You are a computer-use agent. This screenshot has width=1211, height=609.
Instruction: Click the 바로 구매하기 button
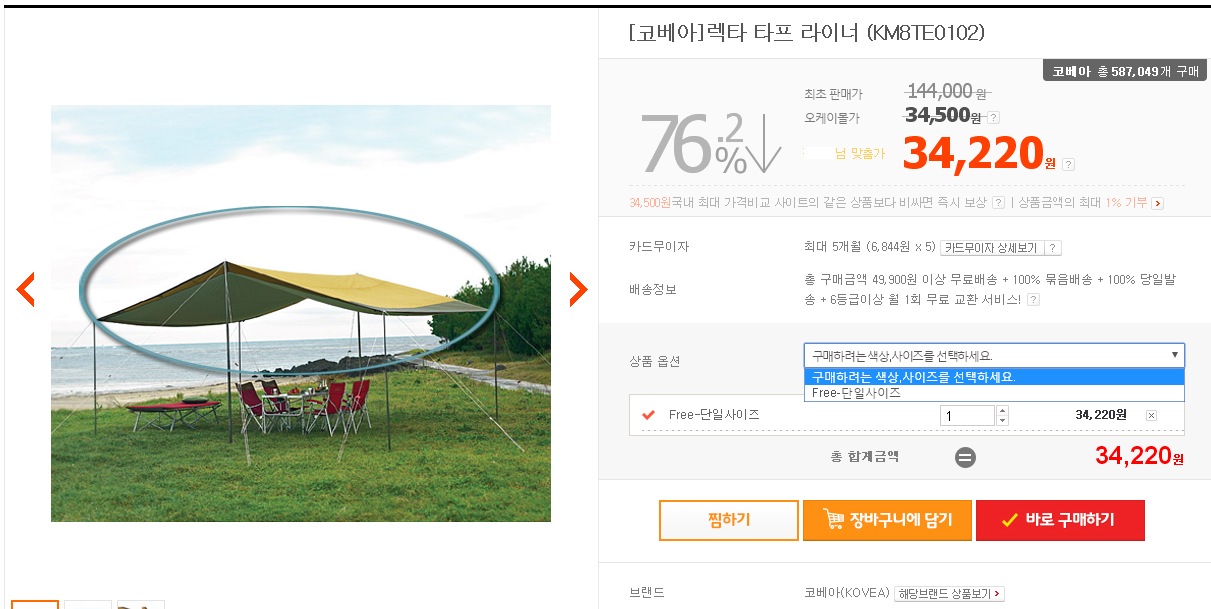pos(1060,520)
